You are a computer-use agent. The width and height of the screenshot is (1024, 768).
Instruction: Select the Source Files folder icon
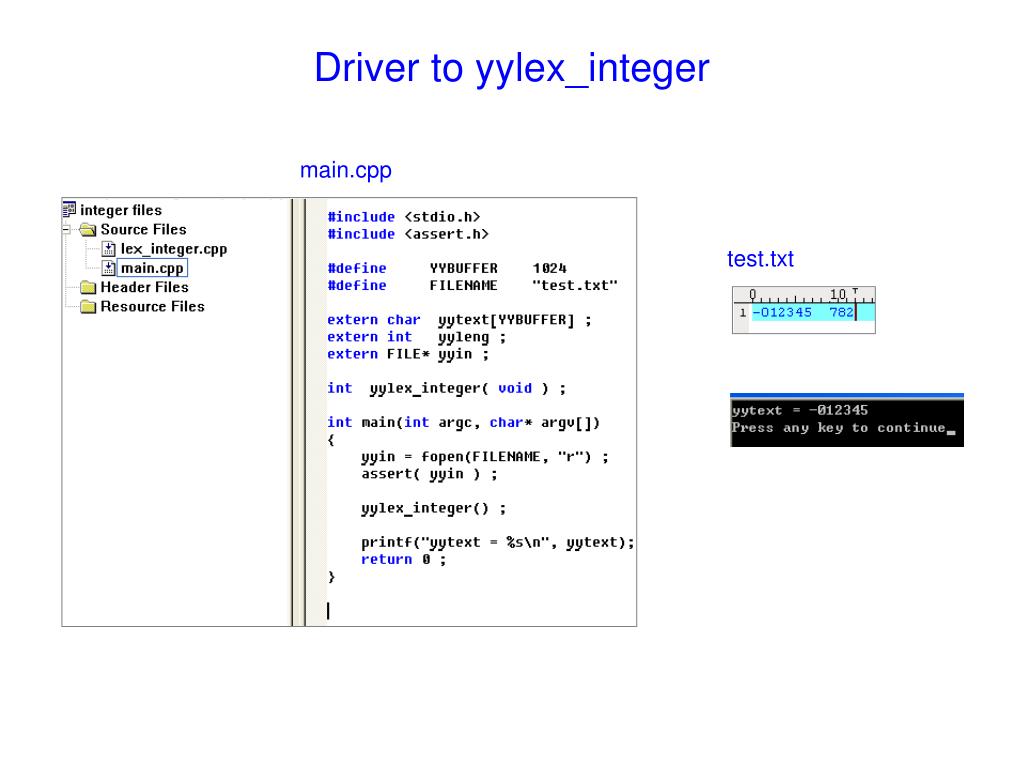coord(88,229)
